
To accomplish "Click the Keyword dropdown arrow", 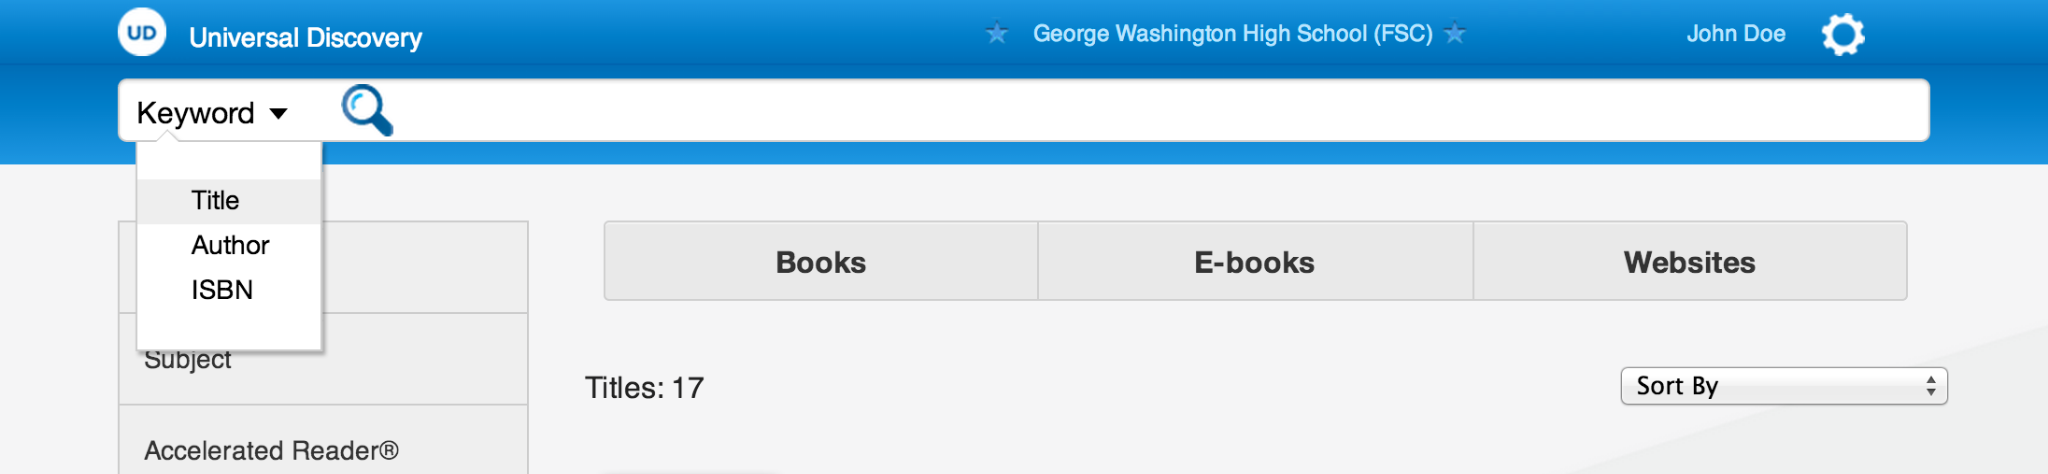I will (x=279, y=114).
